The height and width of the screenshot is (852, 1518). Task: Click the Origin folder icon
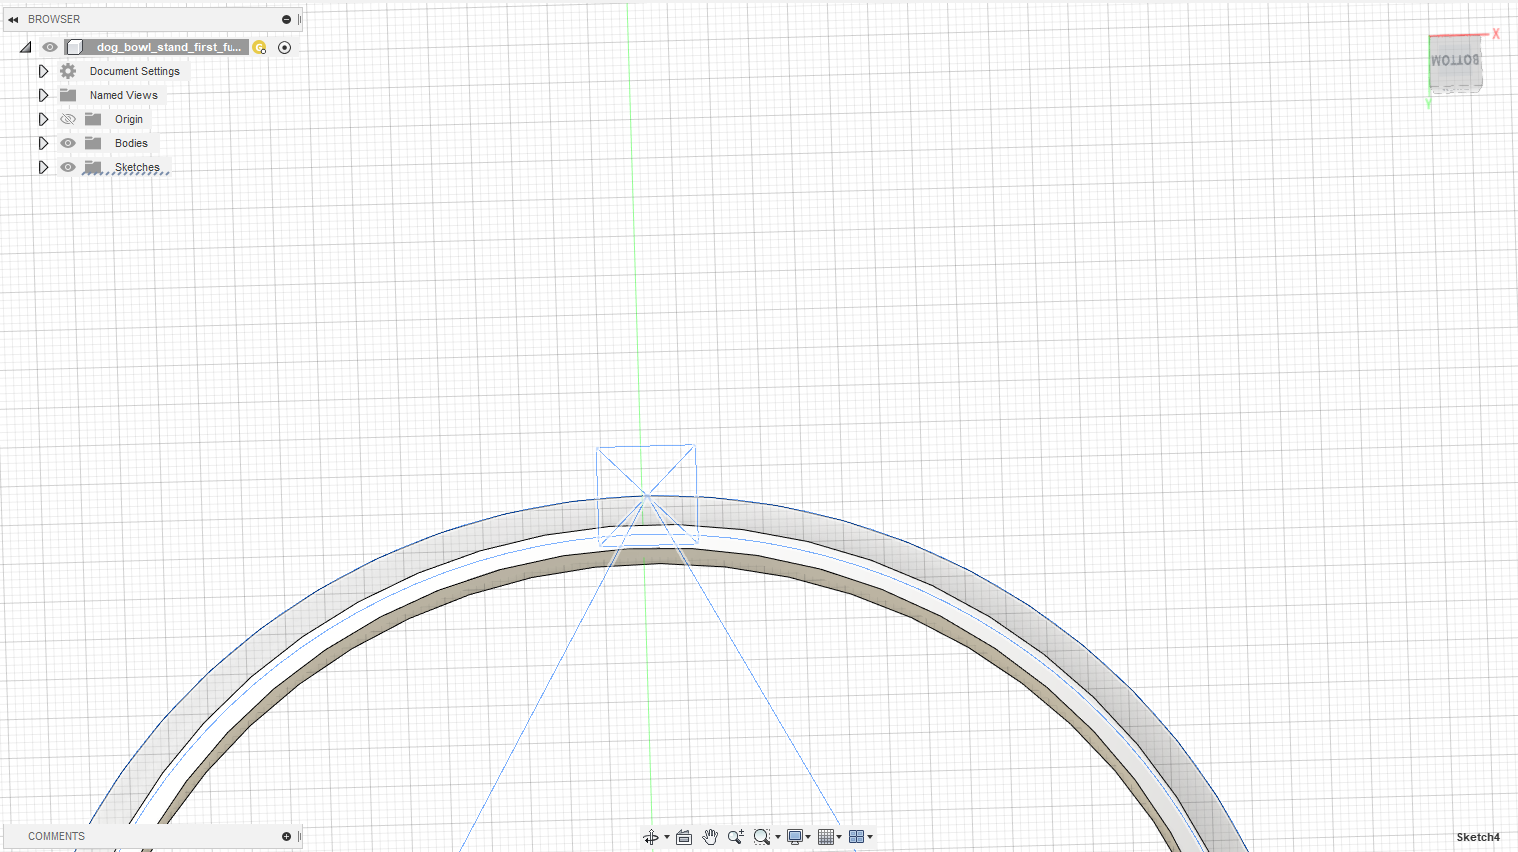(x=93, y=119)
